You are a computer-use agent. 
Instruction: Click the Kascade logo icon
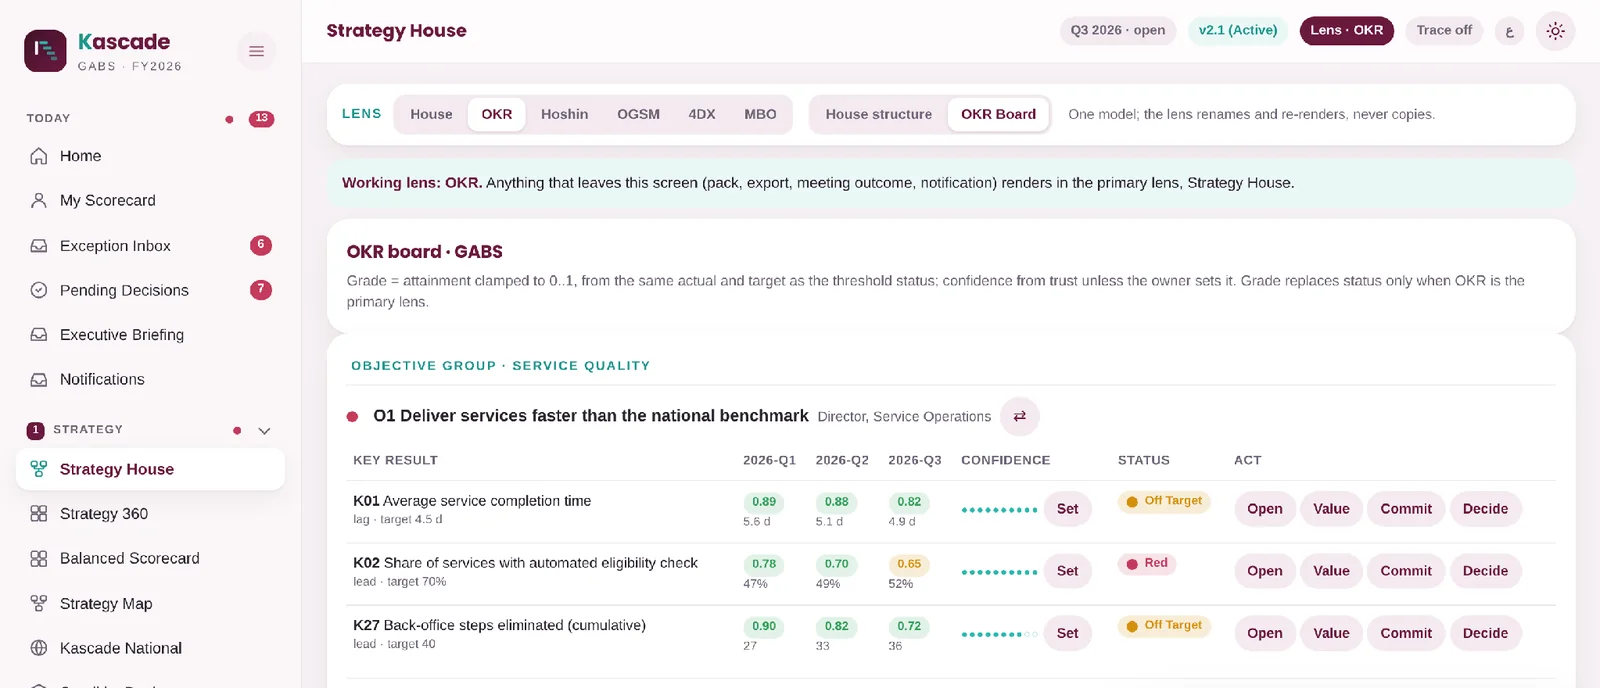pos(45,51)
